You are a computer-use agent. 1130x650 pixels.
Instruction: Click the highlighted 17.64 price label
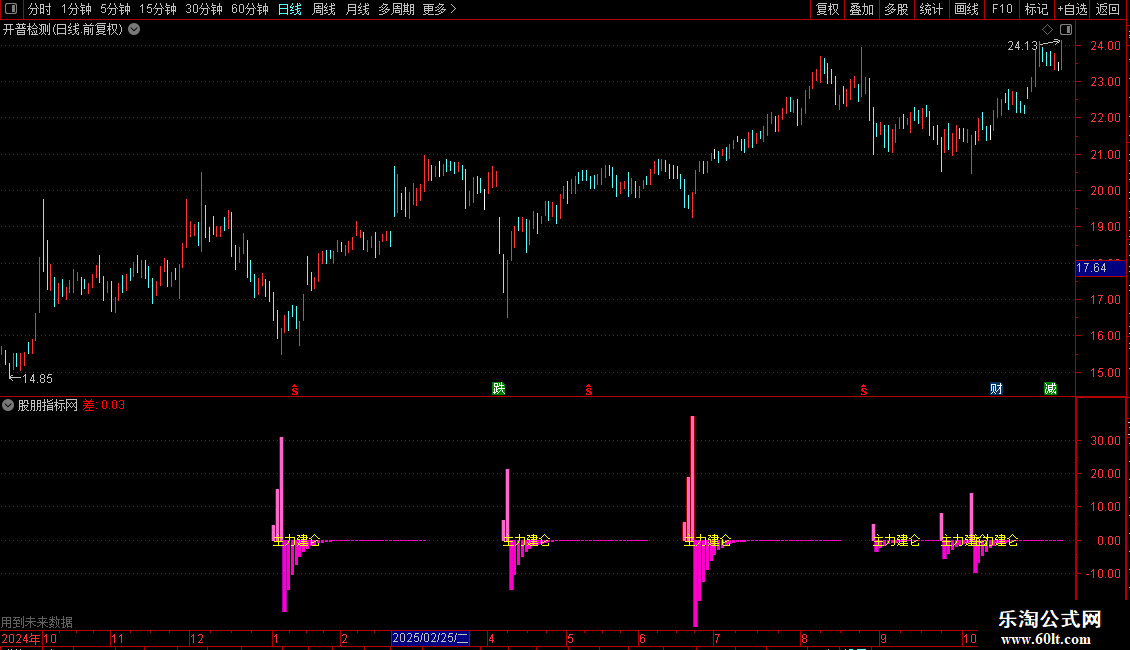1100,268
